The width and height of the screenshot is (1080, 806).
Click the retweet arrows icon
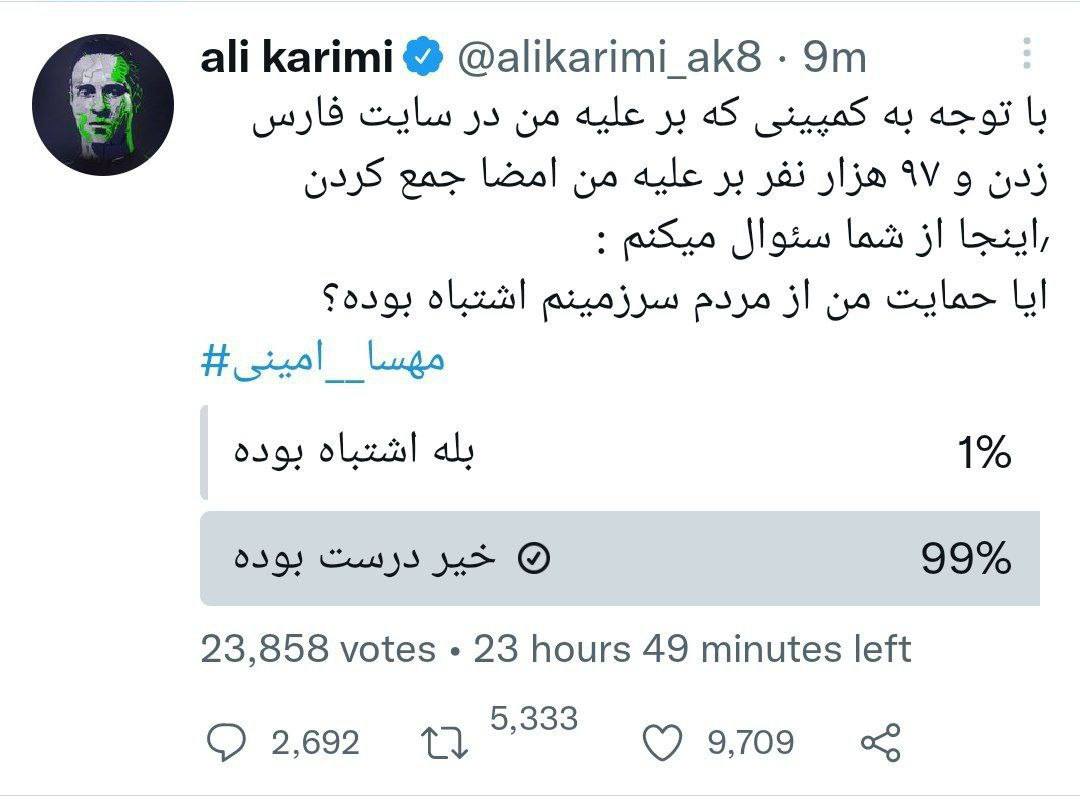444,744
